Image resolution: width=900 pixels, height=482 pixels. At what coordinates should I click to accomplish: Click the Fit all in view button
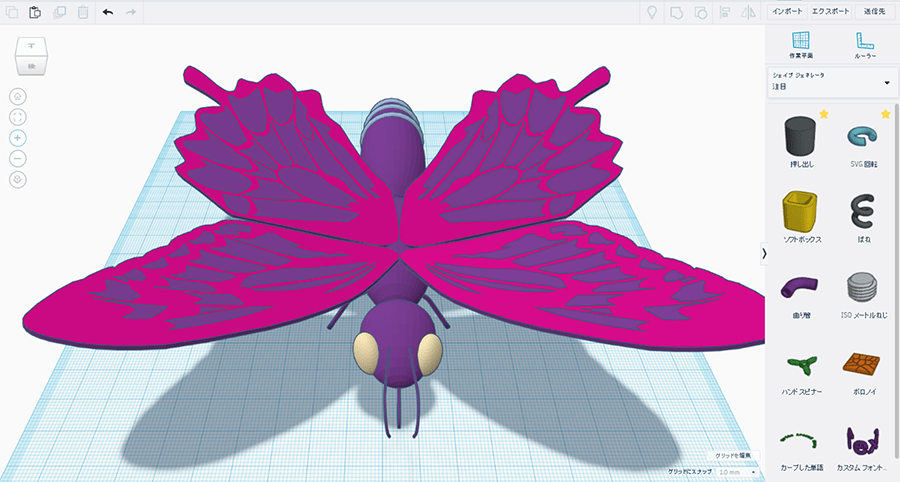18,117
